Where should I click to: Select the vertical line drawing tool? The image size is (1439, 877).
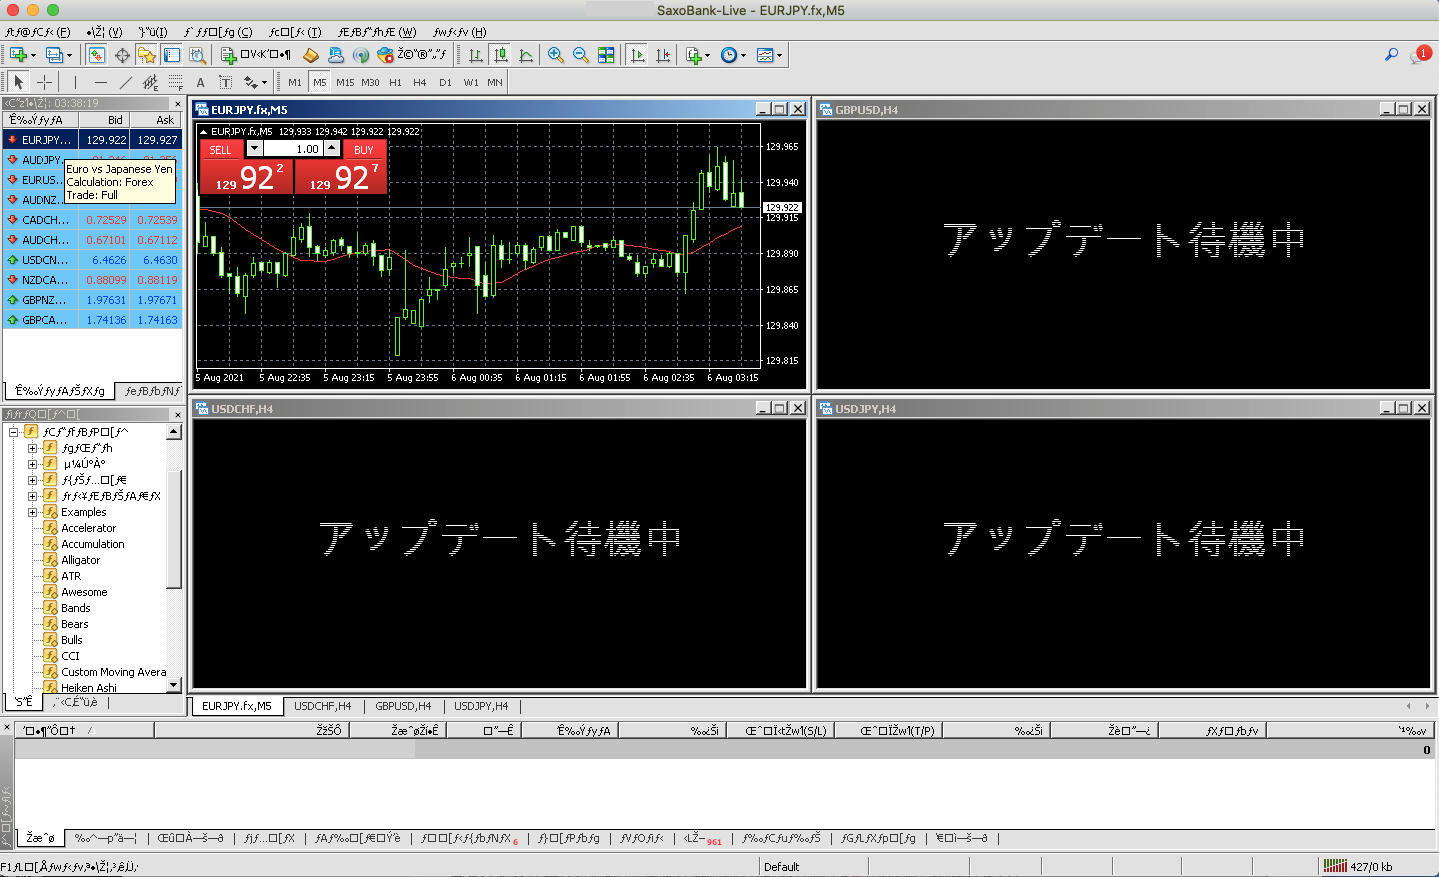coord(75,82)
